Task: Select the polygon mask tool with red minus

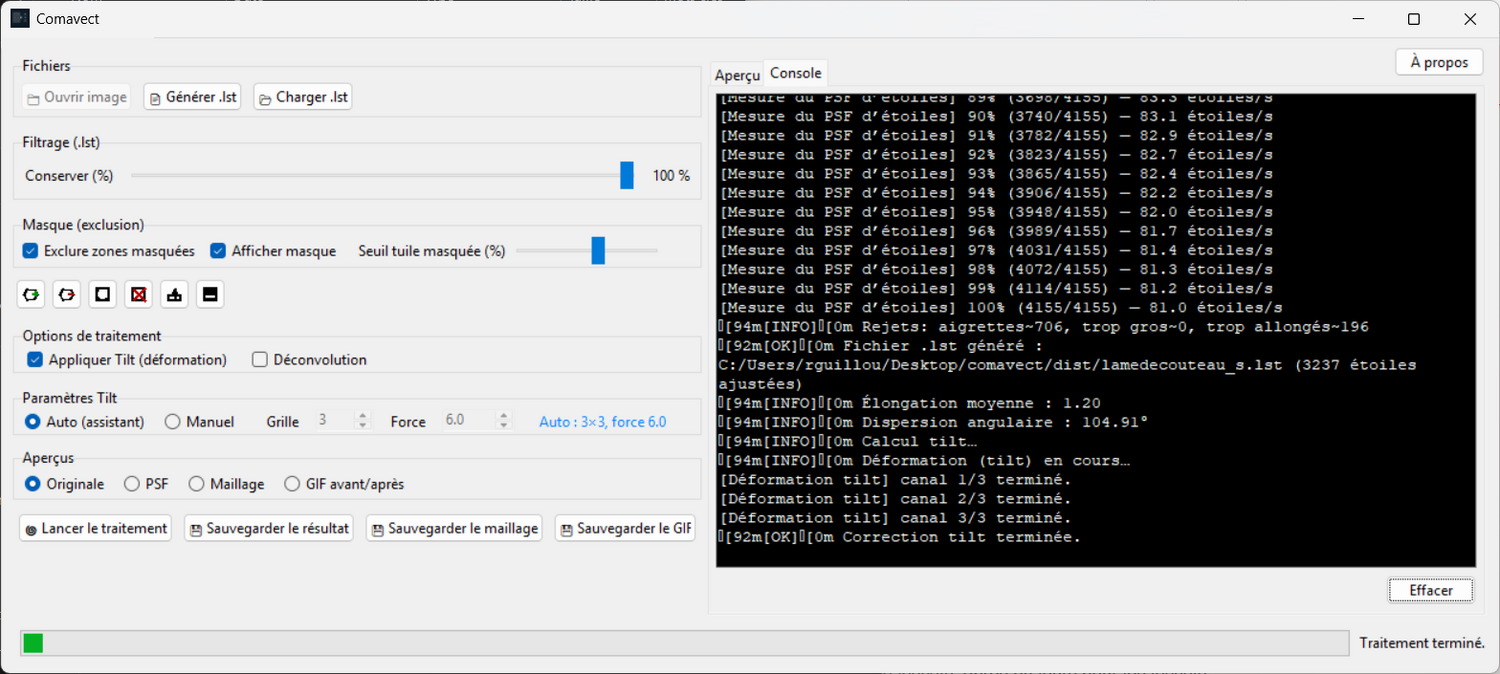Action: 67,294
